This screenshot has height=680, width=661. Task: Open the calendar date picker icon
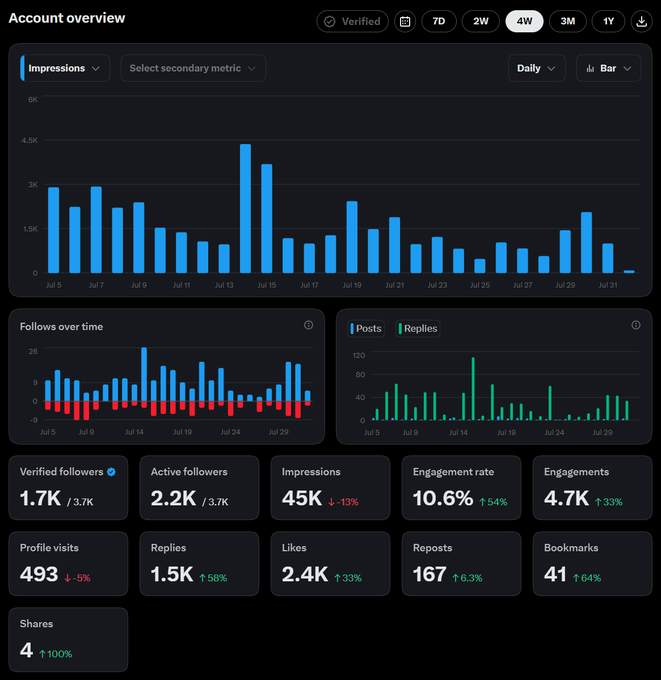405,21
